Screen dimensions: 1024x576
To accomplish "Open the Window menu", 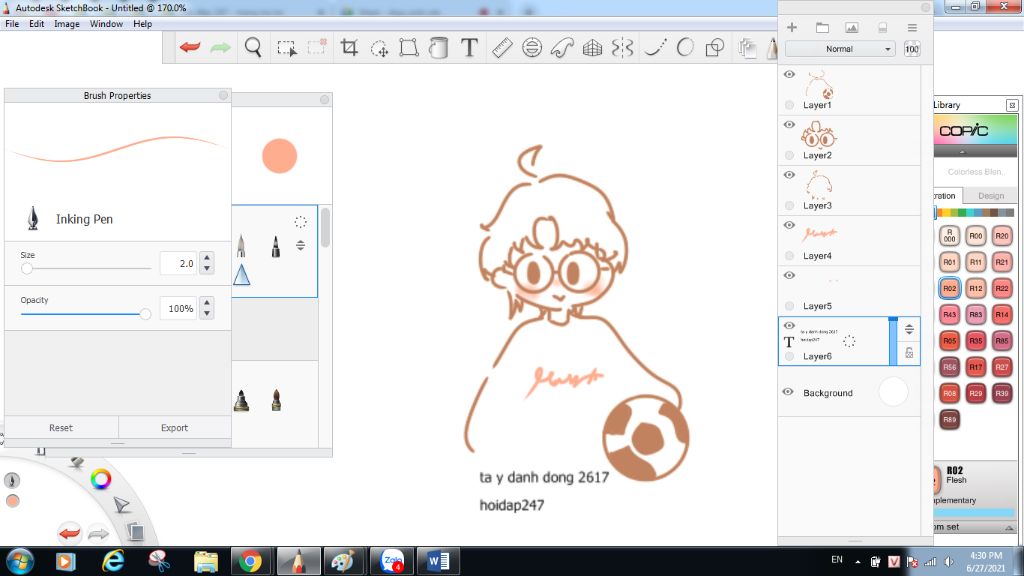I will pyautogui.click(x=106, y=24).
